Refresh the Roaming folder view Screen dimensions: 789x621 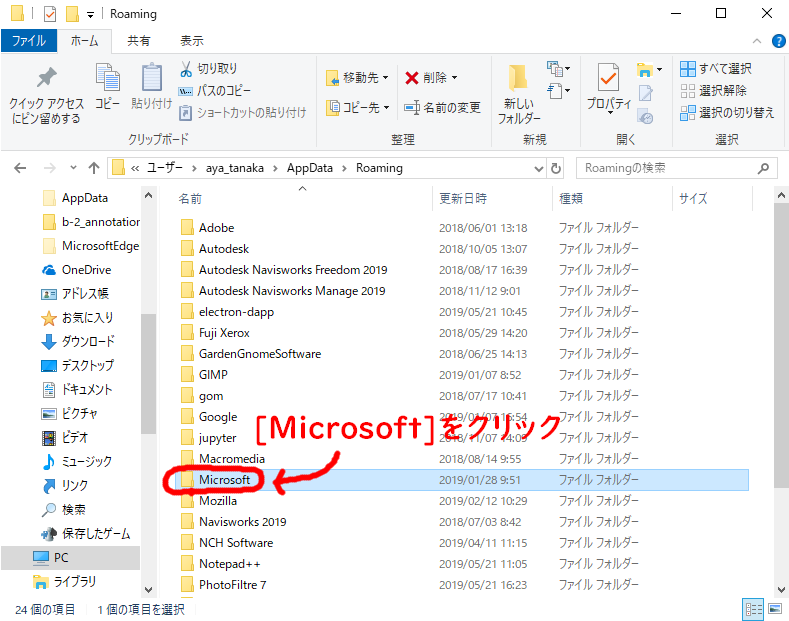click(556, 168)
